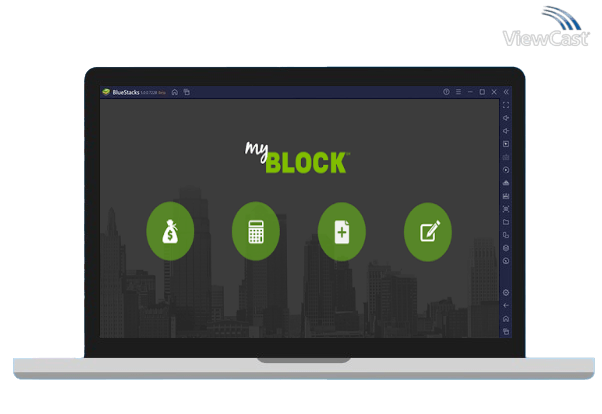Image resolution: width=602 pixels, height=414 pixels.
Task: Minimize the BlueStacks window
Action: coord(470,92)
